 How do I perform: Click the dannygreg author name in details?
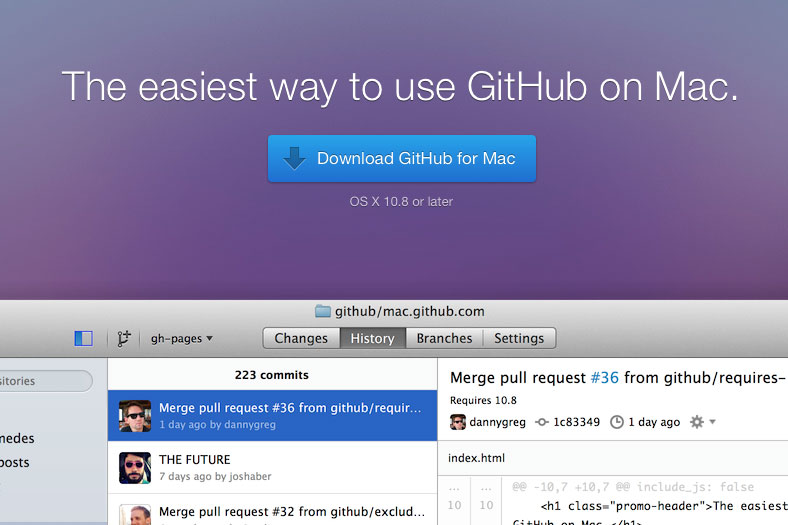tap(498, 422)
